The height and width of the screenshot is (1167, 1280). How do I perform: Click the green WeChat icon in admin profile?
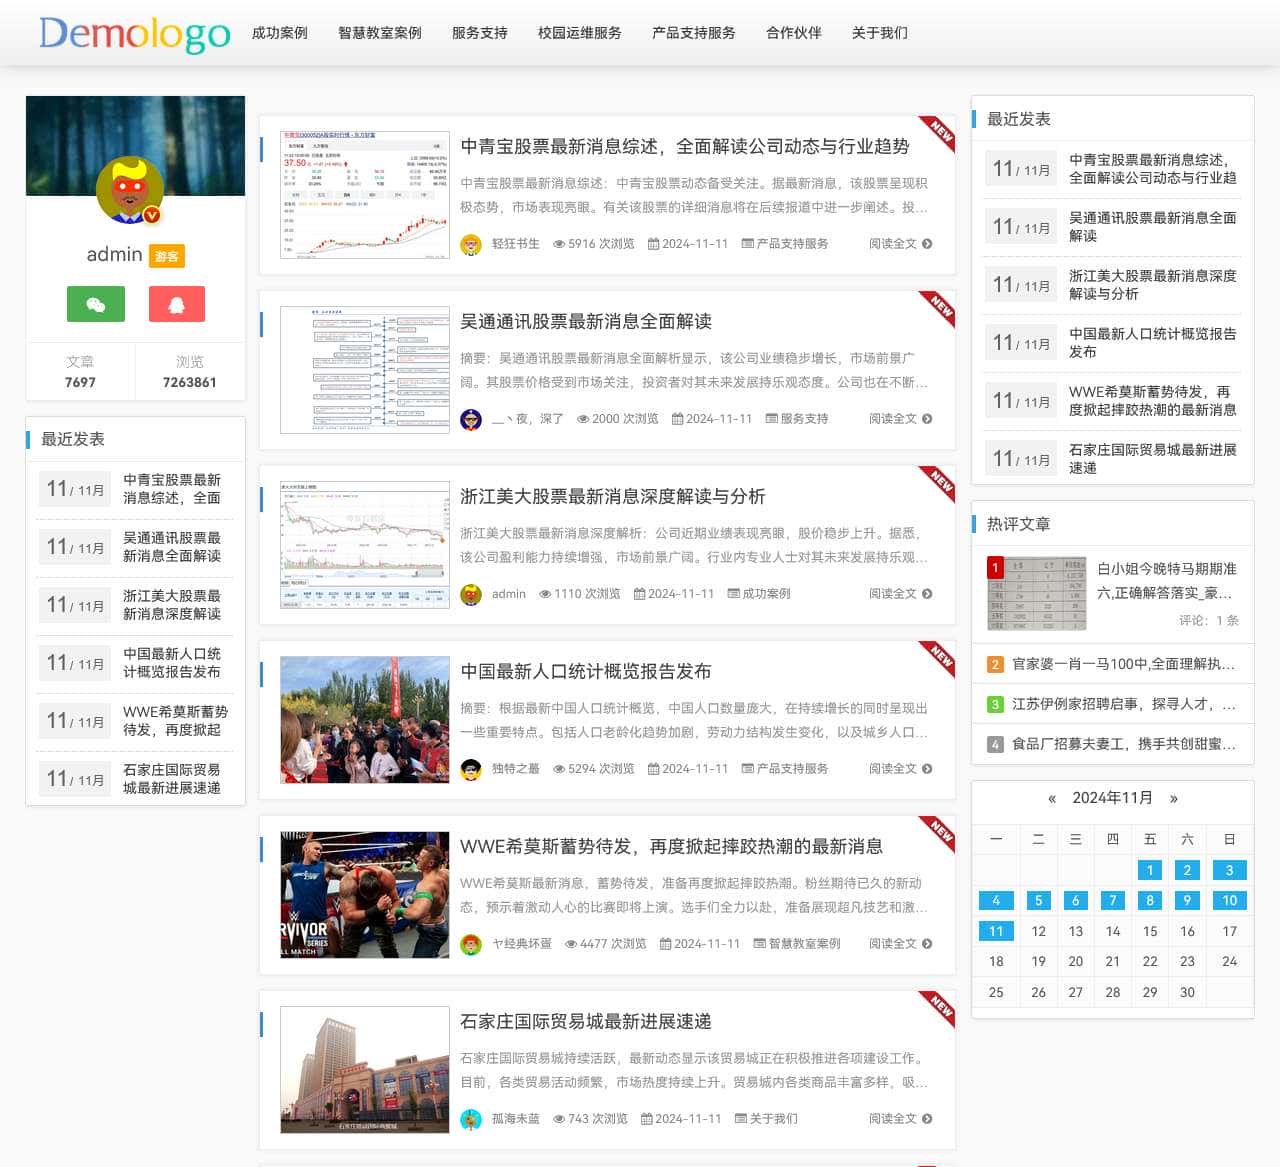click(95, 303)
